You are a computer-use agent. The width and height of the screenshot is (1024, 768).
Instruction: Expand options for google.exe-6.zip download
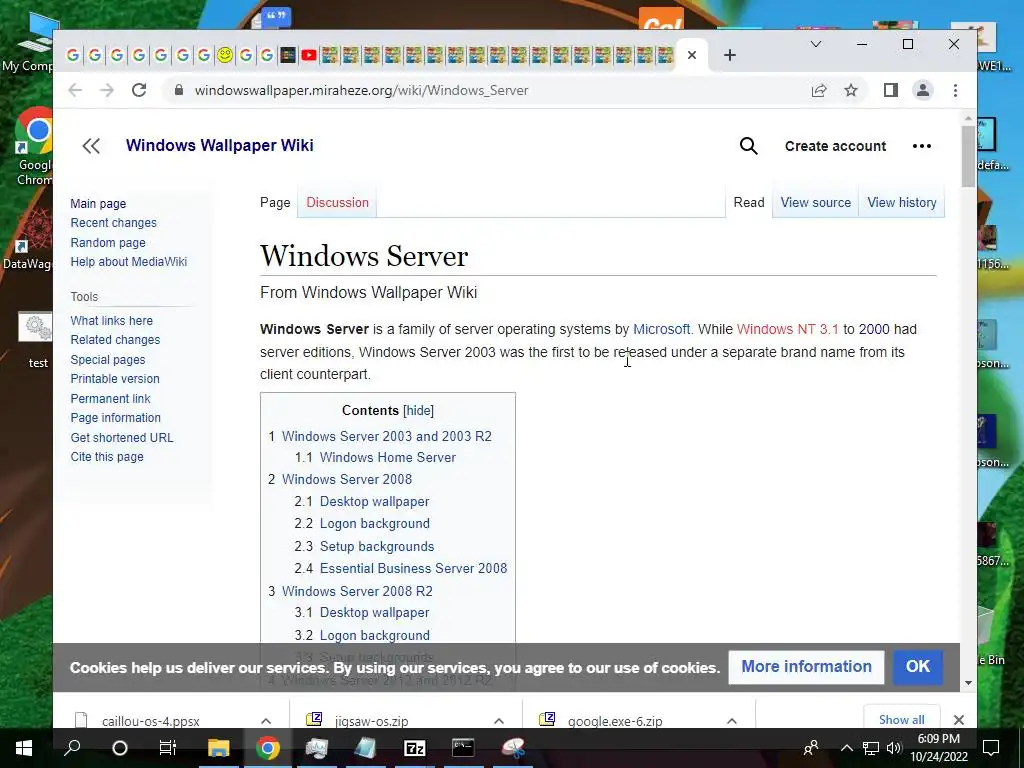coord(731,721)
